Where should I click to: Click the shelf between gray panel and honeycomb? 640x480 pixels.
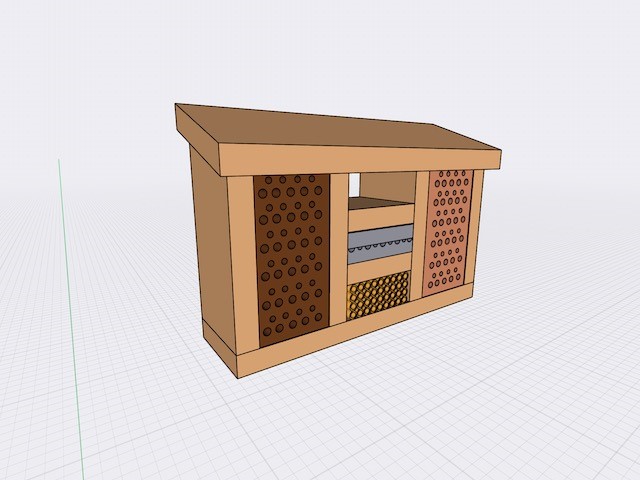coord(380,270)
